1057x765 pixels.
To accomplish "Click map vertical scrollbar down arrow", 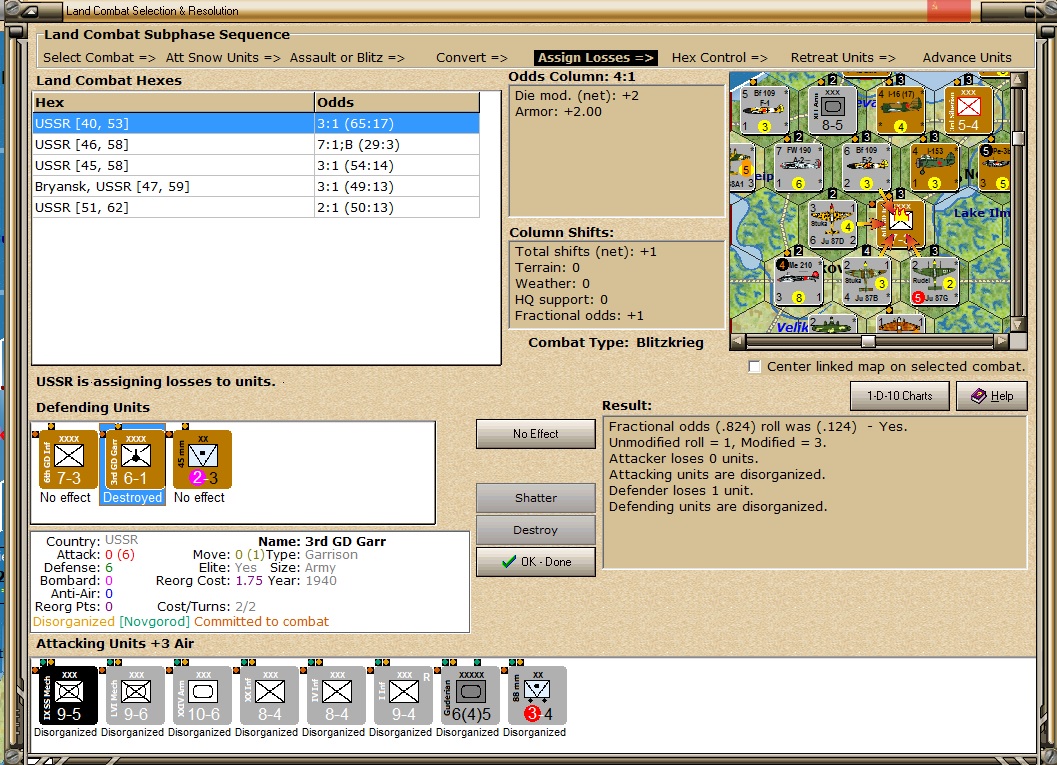I will 1018,325.
